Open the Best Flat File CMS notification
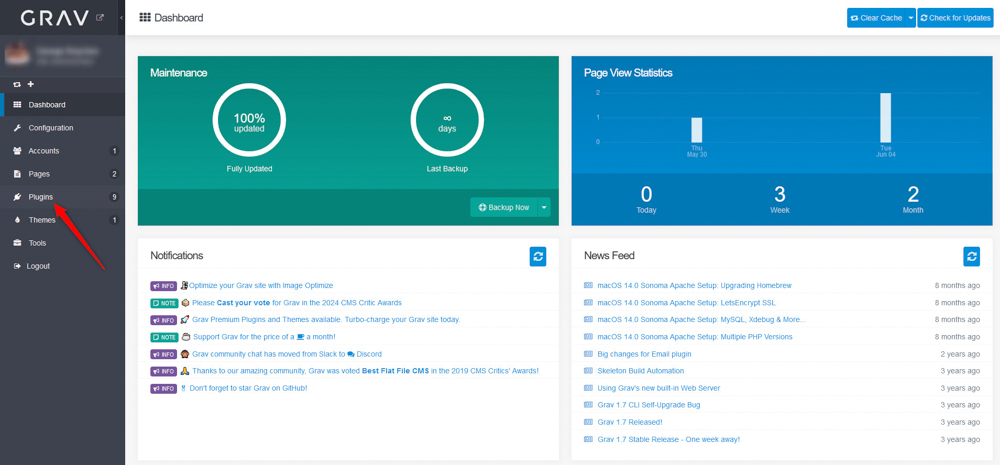This screenshot has width=1000, height=465. [x=365, y=371]
